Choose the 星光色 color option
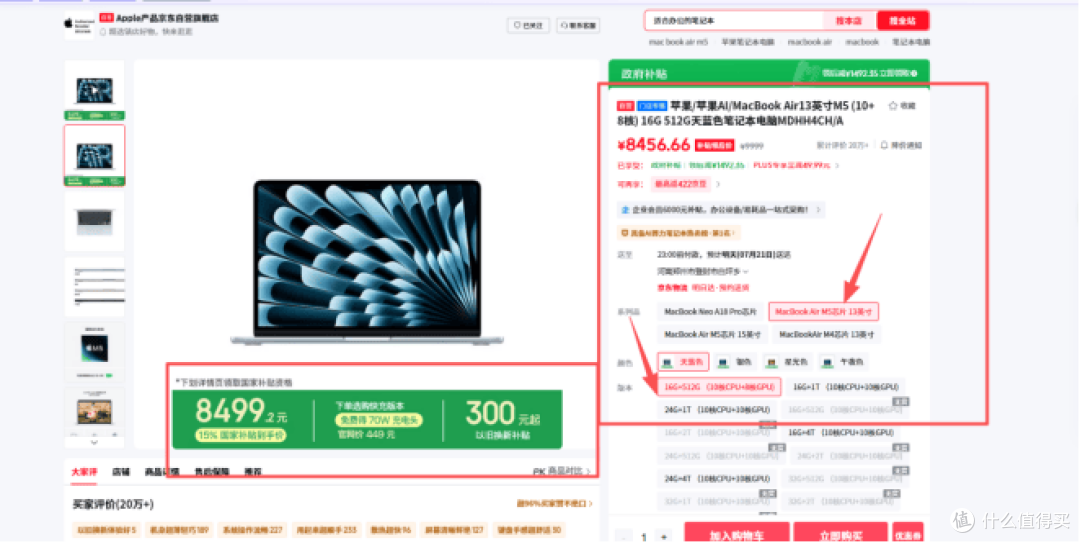Image resolution: width=1080 pixels, height=543 pixels. click(x=788, y=362)
